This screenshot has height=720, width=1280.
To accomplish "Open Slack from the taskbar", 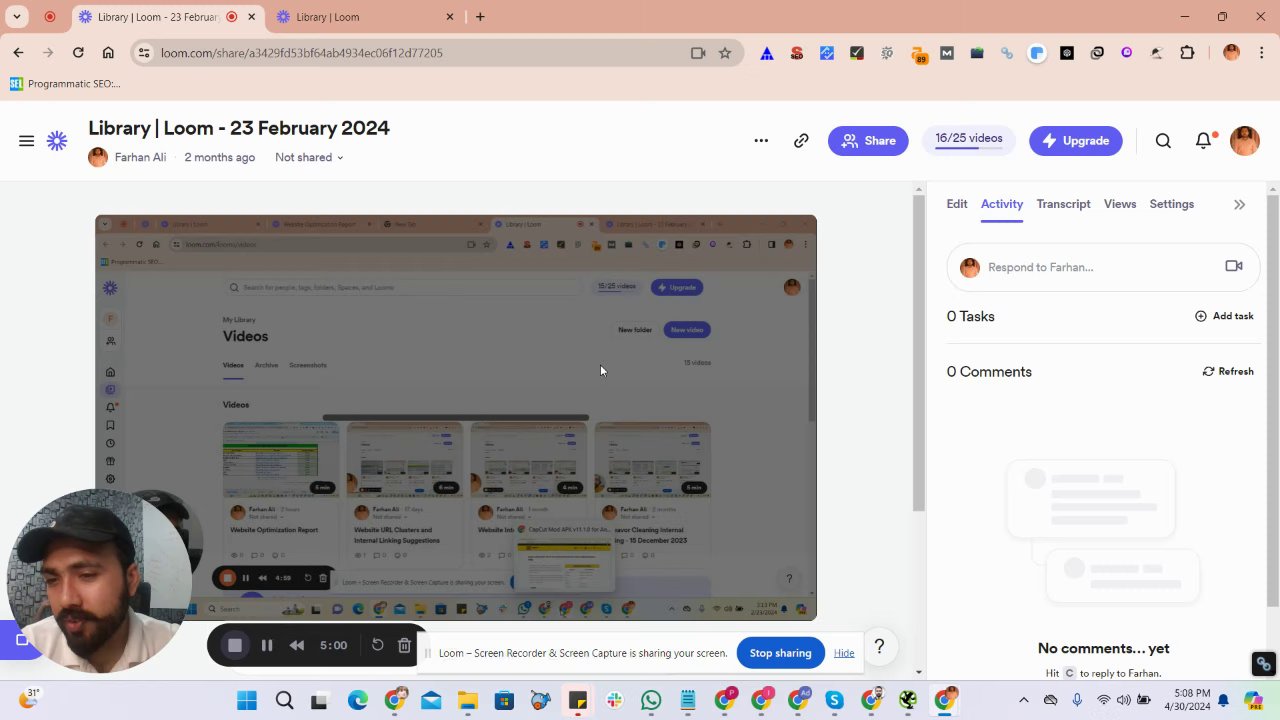I will (x=614, y=701).
